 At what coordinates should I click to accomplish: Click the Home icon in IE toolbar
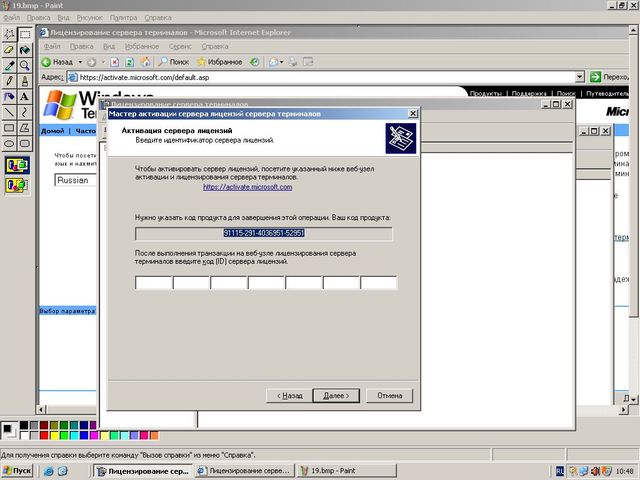coord(145,62)
